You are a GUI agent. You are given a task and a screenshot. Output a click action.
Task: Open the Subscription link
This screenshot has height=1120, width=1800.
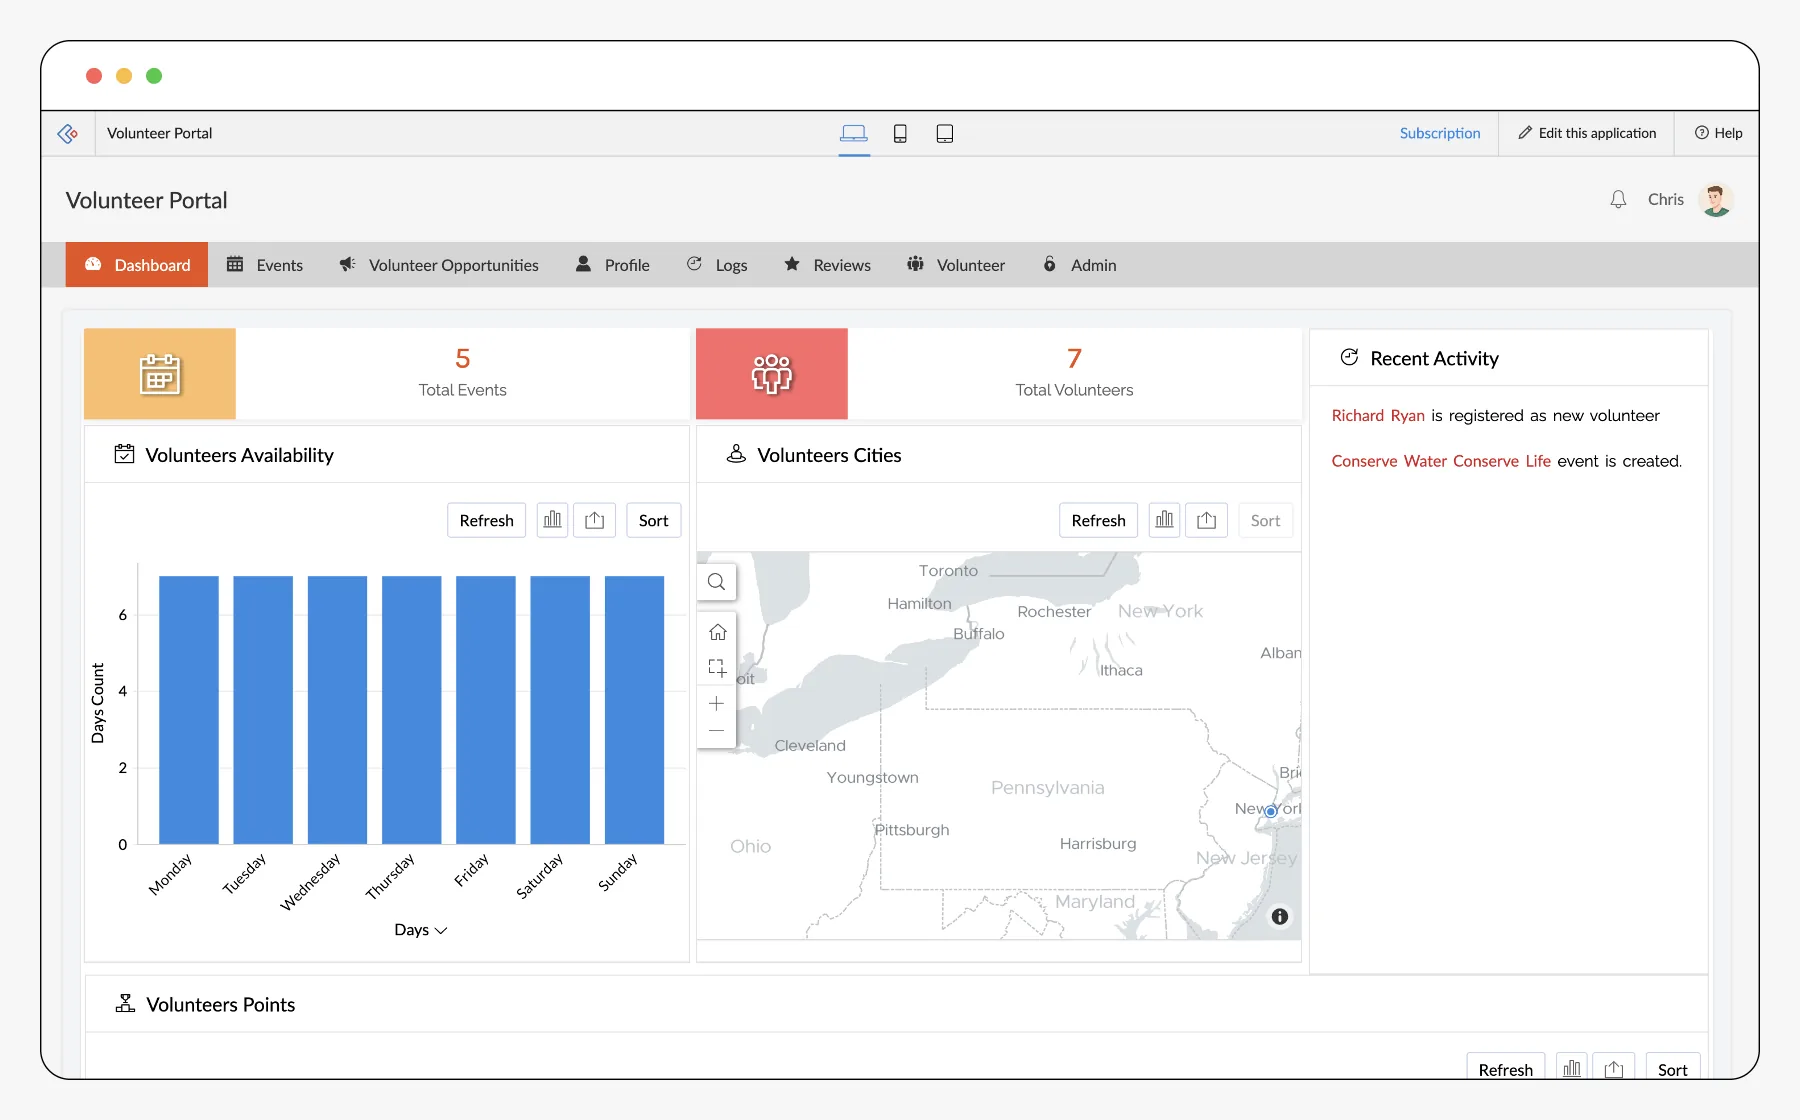[1440, 133]
